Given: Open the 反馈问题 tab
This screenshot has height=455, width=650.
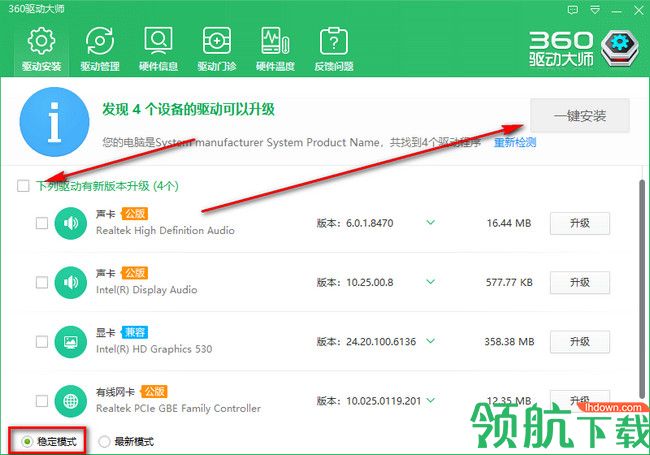Looking at the screenshot, I should pyautogui.click(x=334, y=50).
